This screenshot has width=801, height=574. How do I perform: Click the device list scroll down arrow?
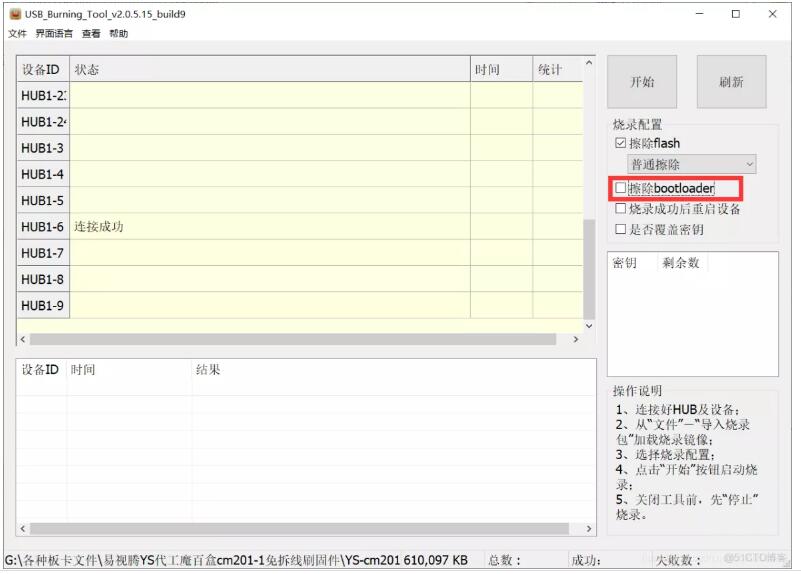[x=588, y=326]
